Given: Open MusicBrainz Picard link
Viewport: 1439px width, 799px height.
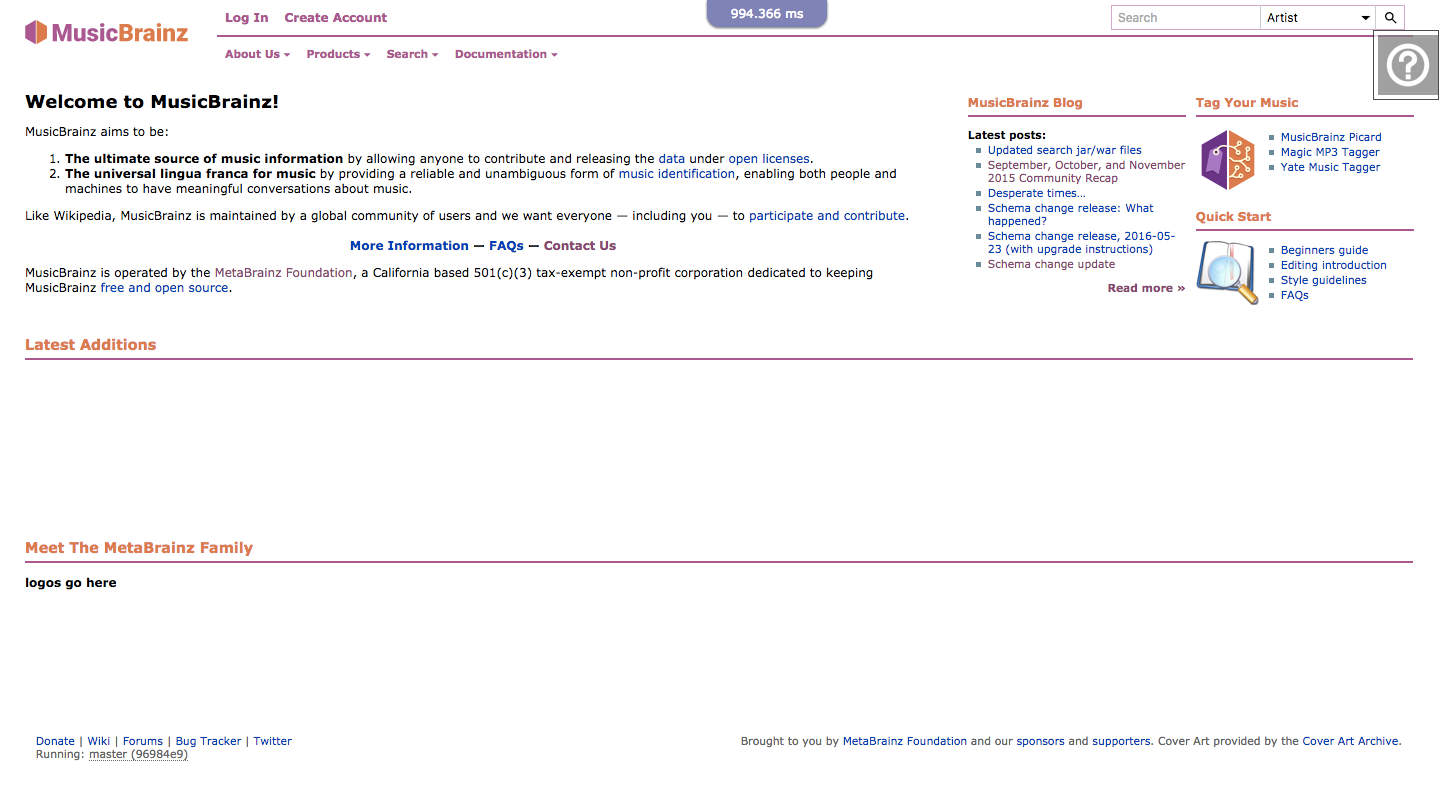Looking at the screenshot, I should [x=1331, y=137].
